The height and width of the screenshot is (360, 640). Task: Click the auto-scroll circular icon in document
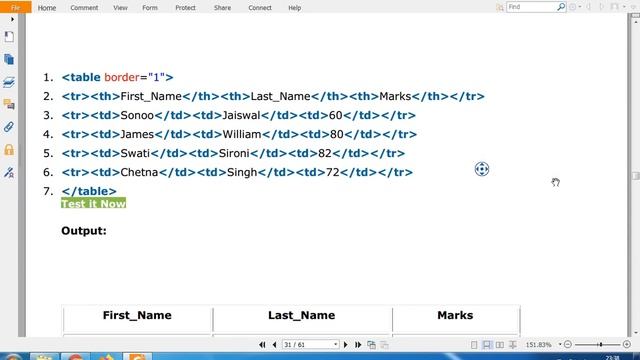[x=482, y=169]
